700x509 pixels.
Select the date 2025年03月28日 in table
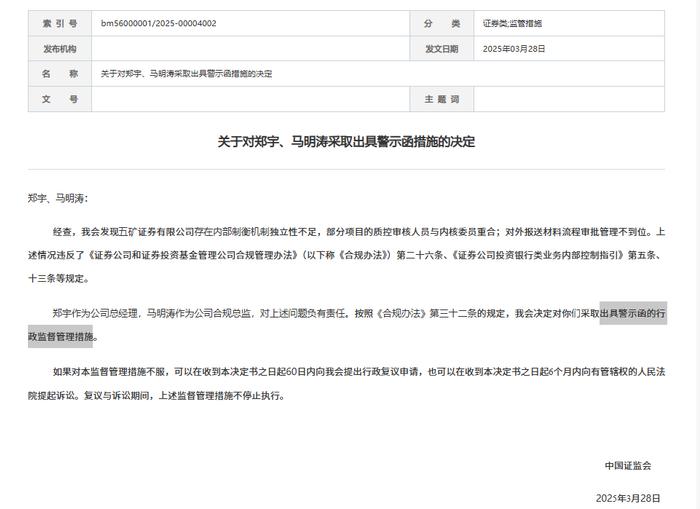click(514, 49)
